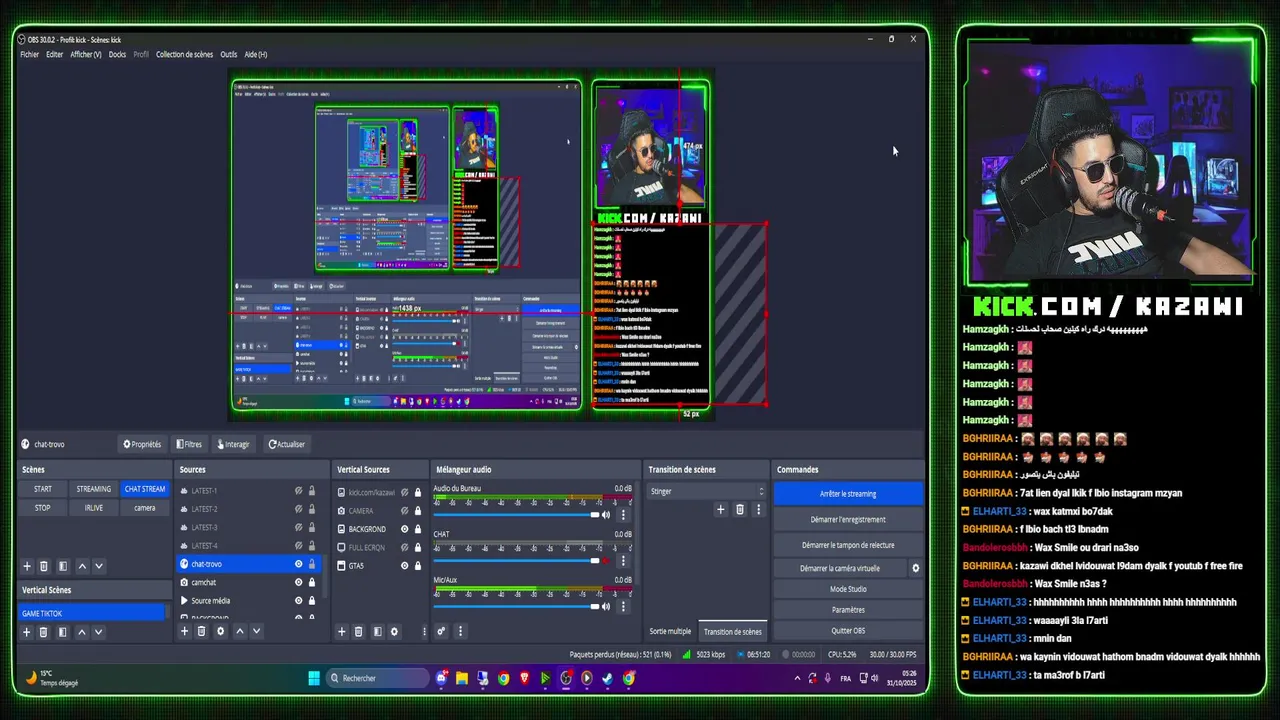Open scene filters icon in Scènes toolbar

63,566
